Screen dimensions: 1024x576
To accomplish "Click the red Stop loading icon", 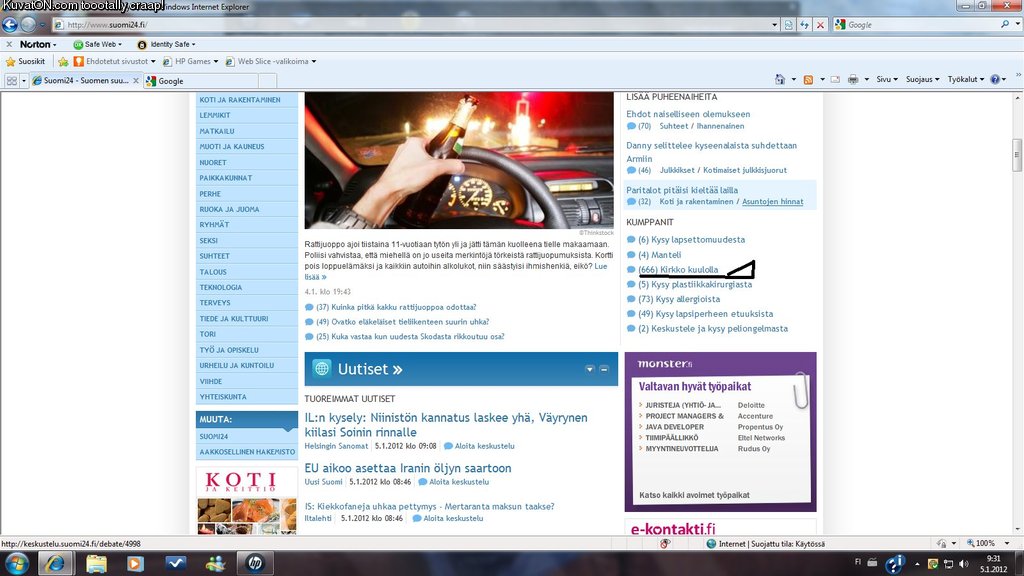I will (820, 25).
